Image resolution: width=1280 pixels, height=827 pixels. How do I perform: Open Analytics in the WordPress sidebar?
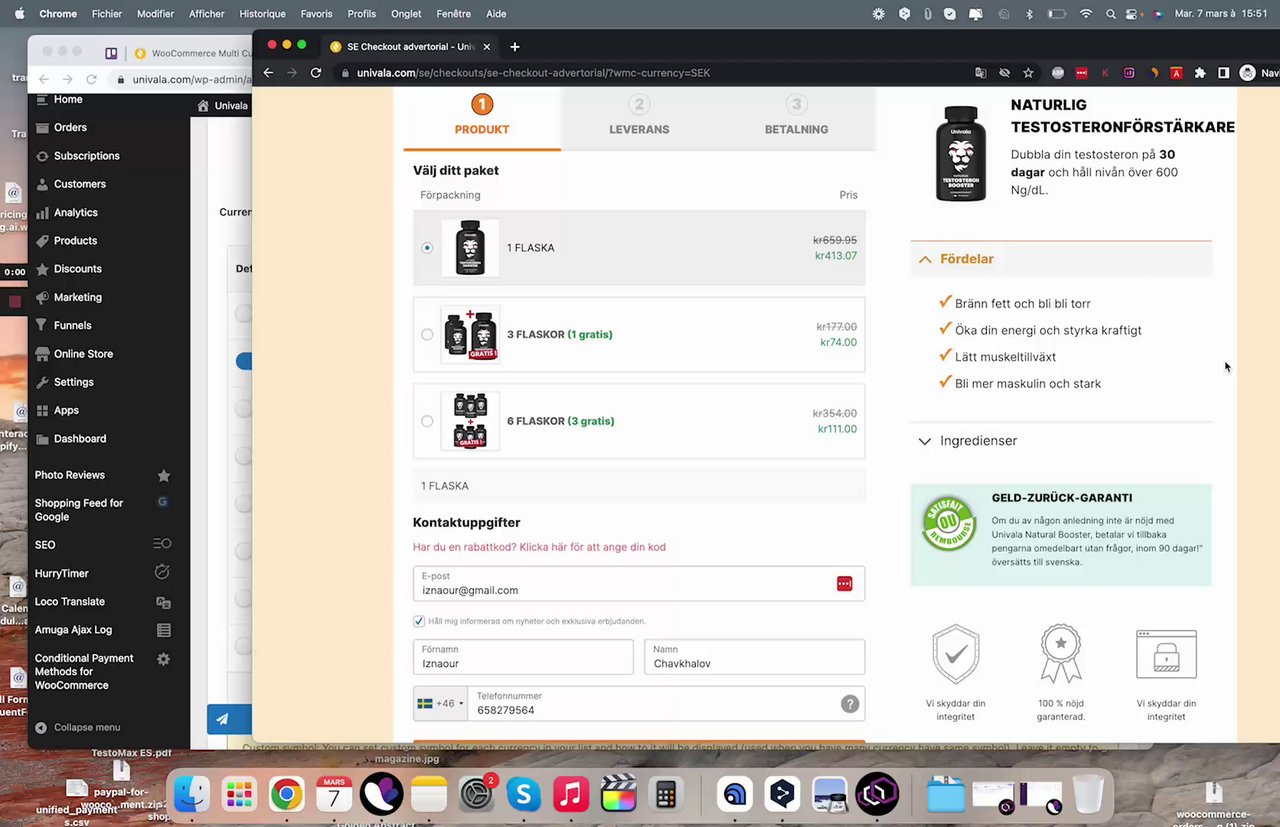pos(75,212)
